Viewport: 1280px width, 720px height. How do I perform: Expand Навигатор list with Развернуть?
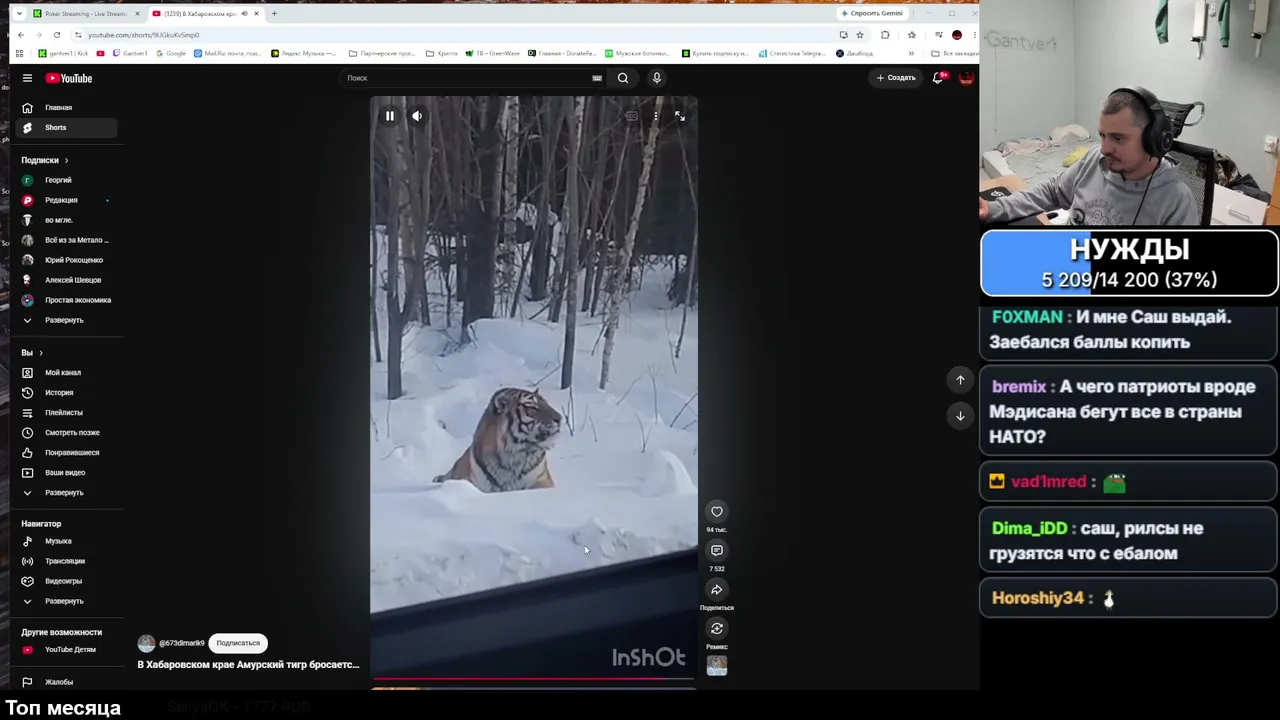(x=67, y=601)
